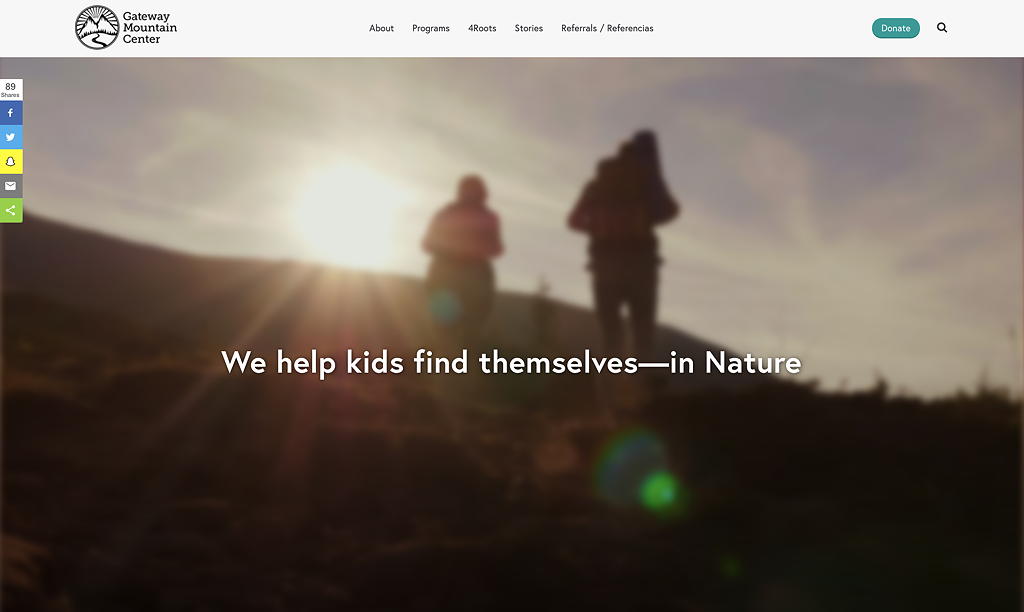Viewport: 1024px width, 612px height.
Task: Share via the yellow Snapchat icon
Action: coord(11,161)
